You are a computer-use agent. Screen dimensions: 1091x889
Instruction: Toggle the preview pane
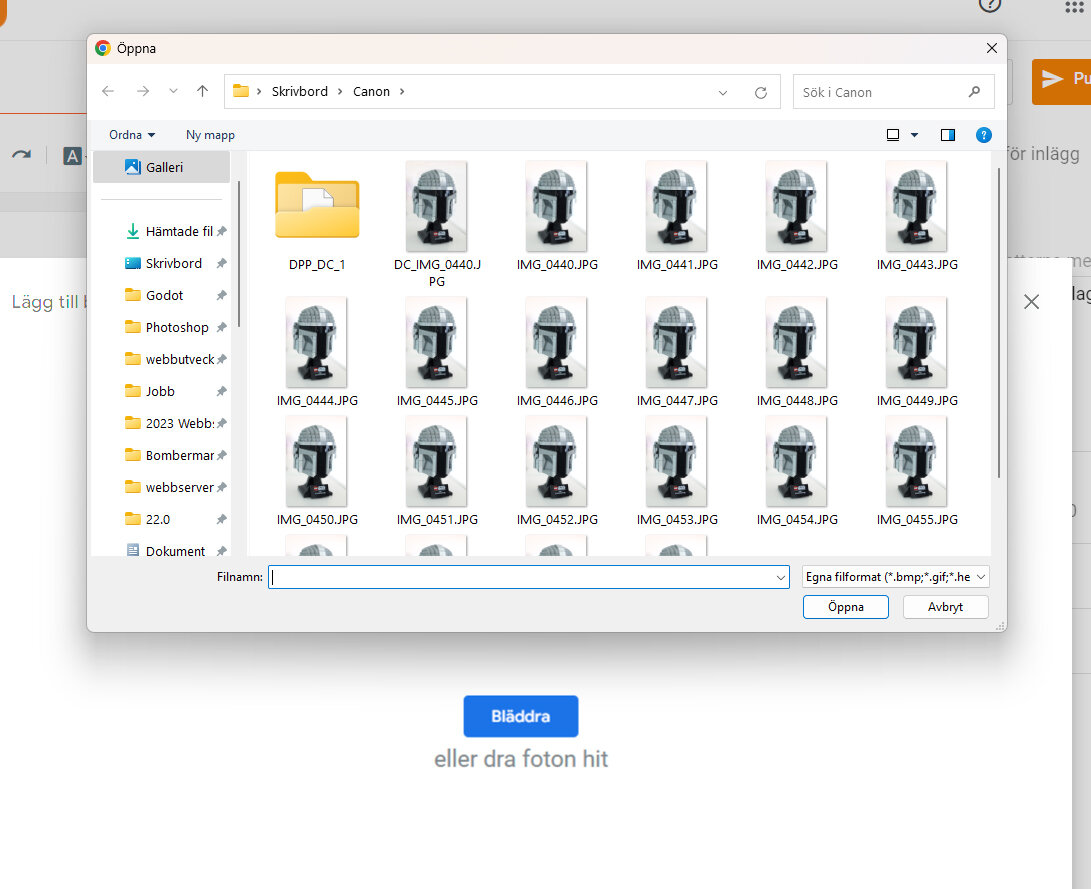948,135
